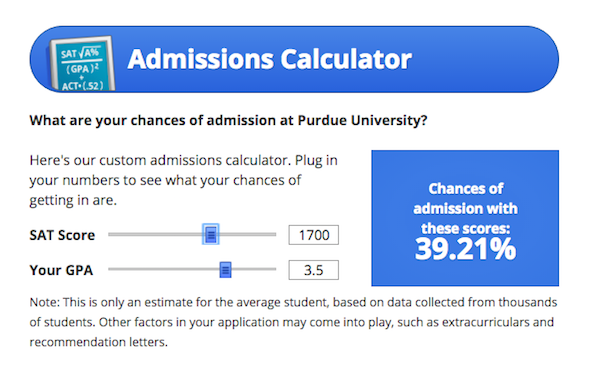Click the Note disclaimer paragraph text
Viewport: 600px width, 372px height.
(x=293, y=322)
